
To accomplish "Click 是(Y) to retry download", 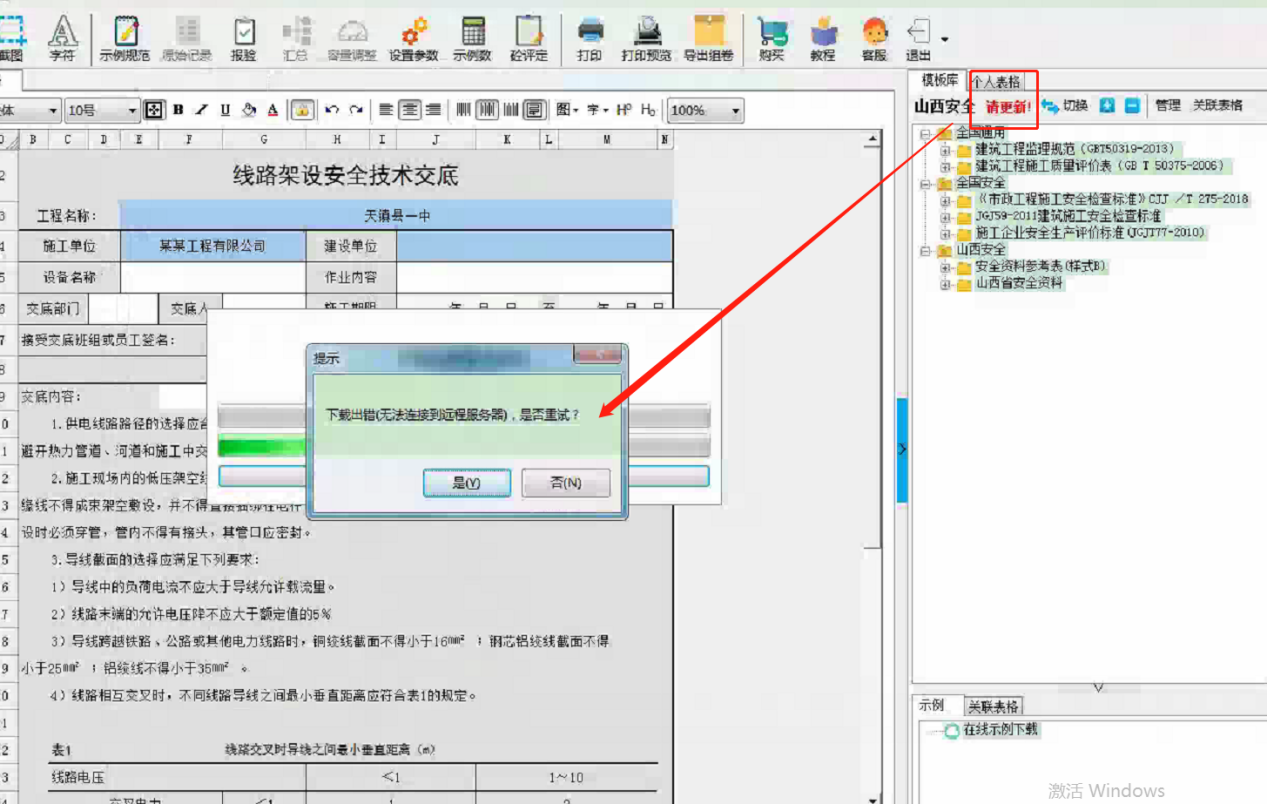I will point(467,483).
